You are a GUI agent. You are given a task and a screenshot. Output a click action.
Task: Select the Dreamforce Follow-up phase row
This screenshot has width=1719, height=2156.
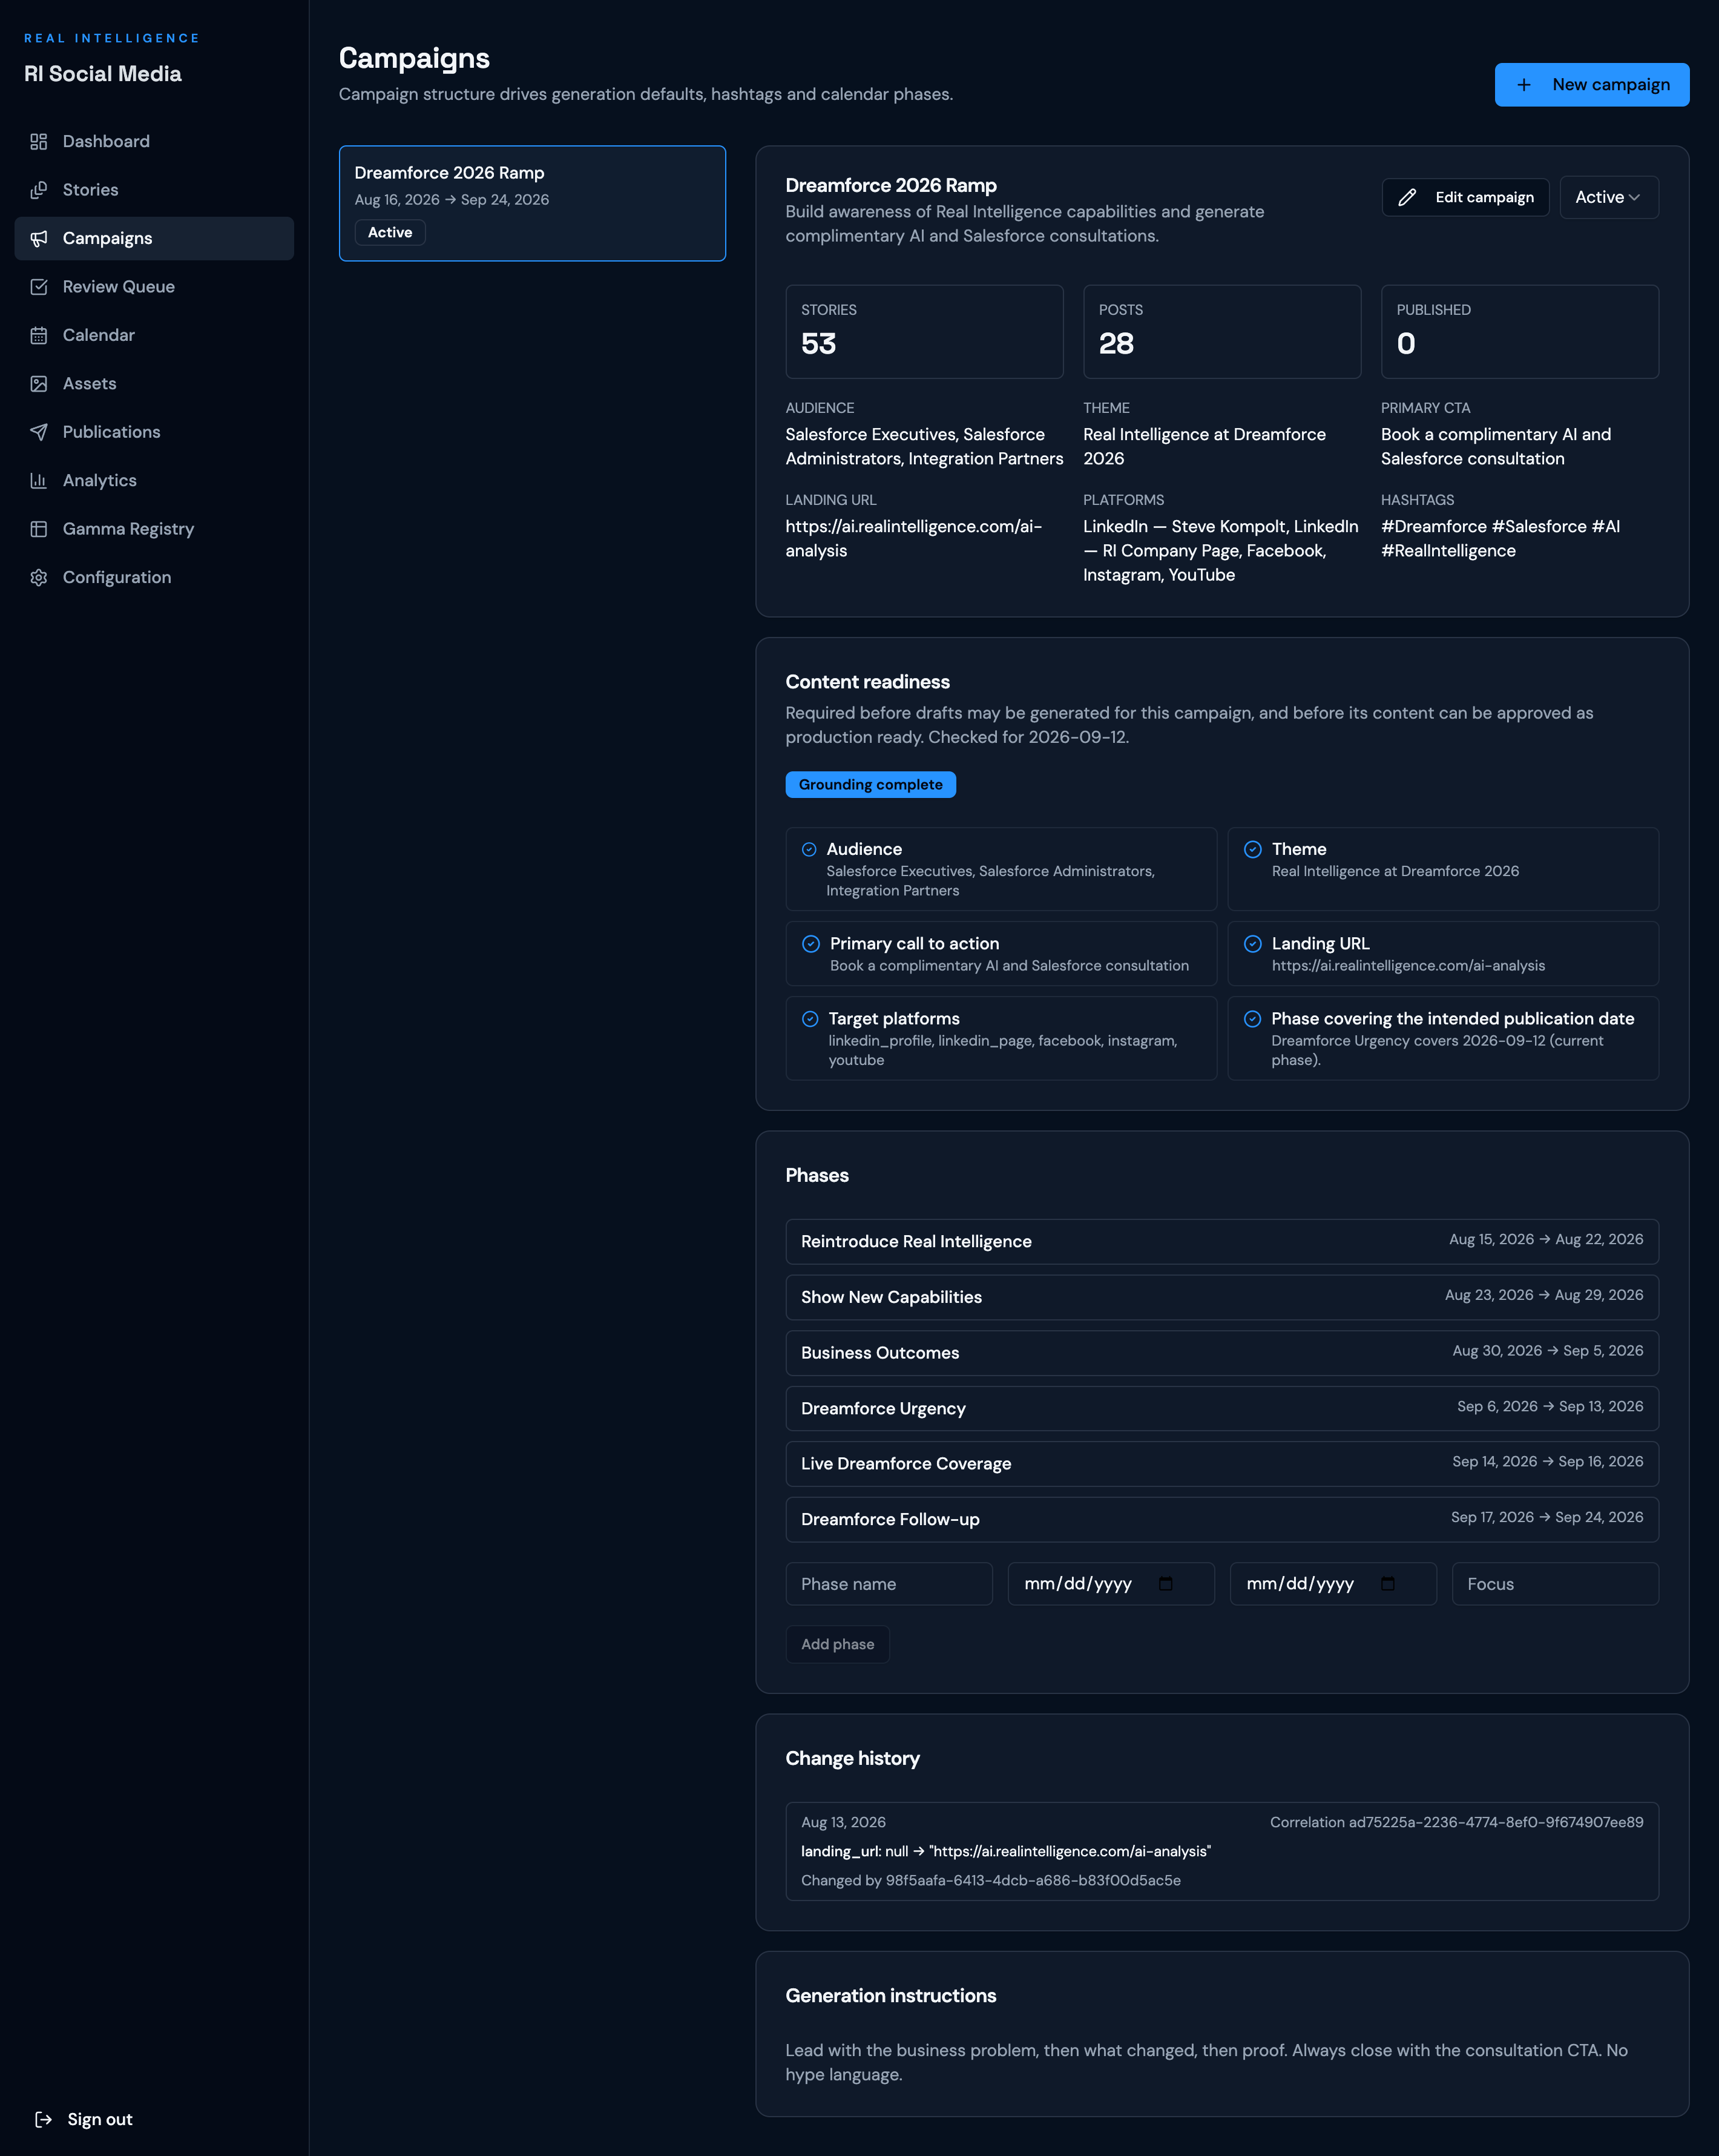[x=1222, y=1519]
